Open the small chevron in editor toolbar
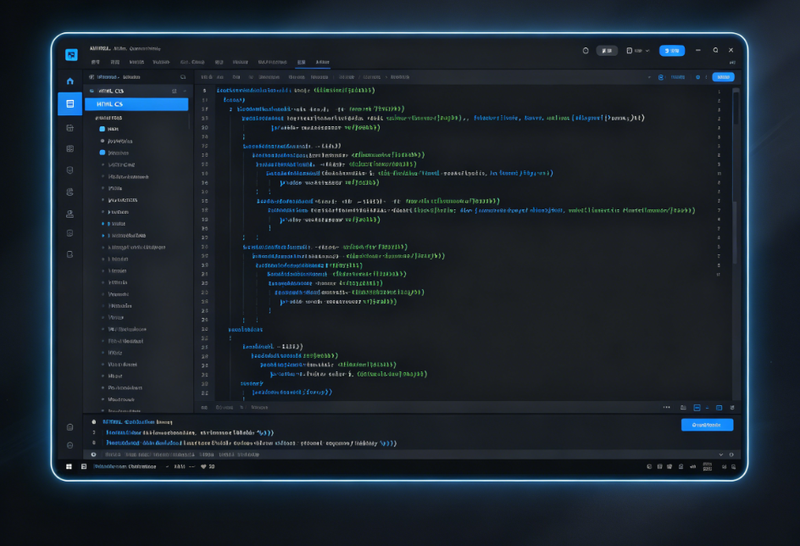Viewport: 800px width, 546px height. [649, 77]
